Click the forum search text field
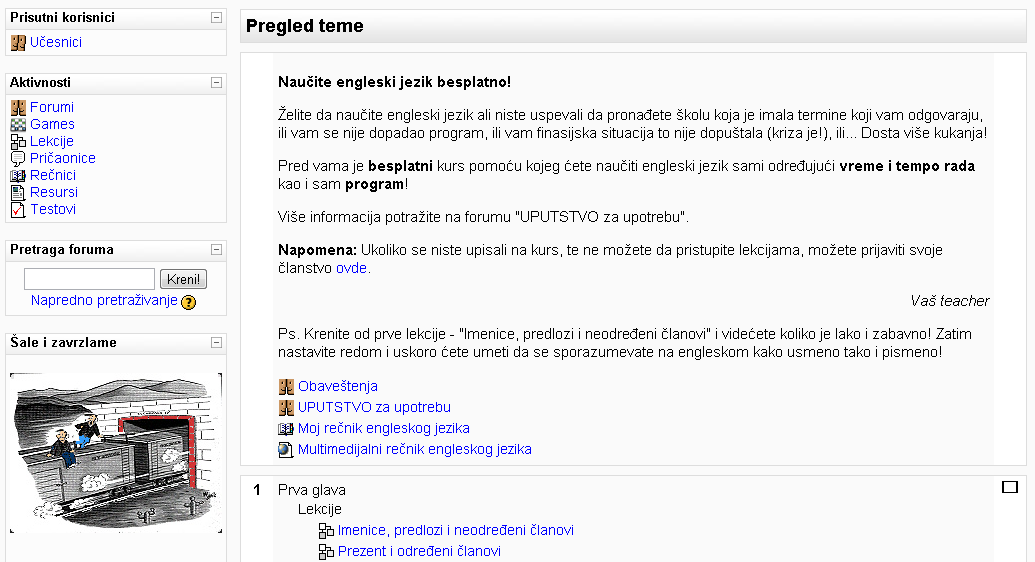Screen dimensions: 1035x562 click(x=89, y=279)
